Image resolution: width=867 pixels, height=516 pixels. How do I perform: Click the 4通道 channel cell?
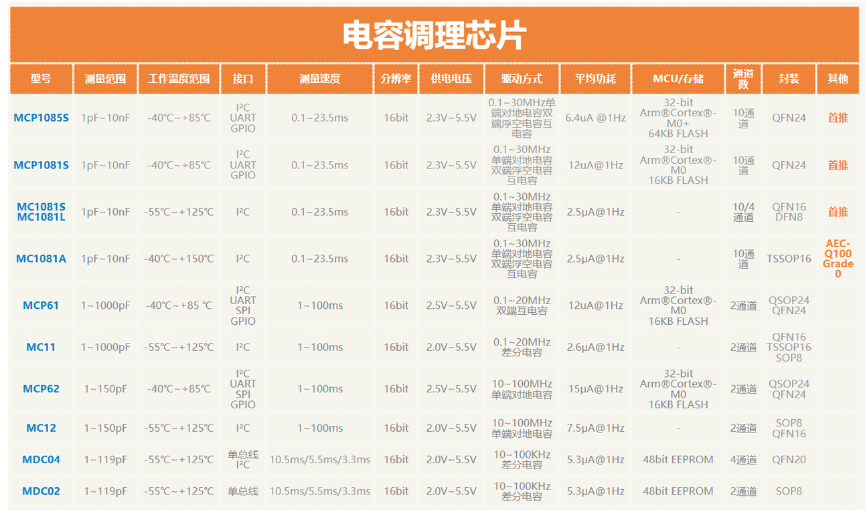(x=743, y=460)
